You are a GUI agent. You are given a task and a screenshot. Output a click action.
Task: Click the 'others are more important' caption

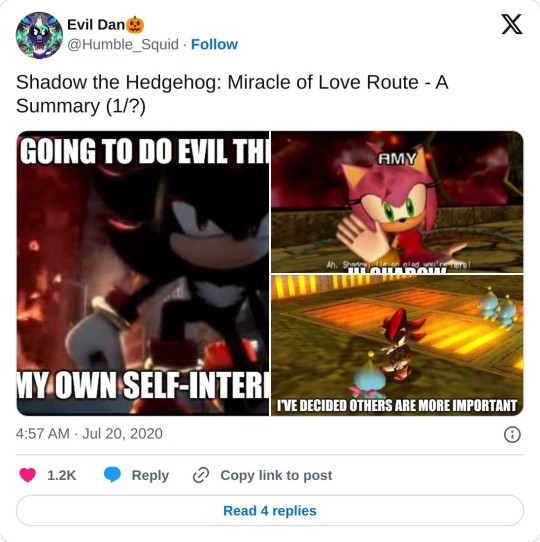click(x=397, y=406)
